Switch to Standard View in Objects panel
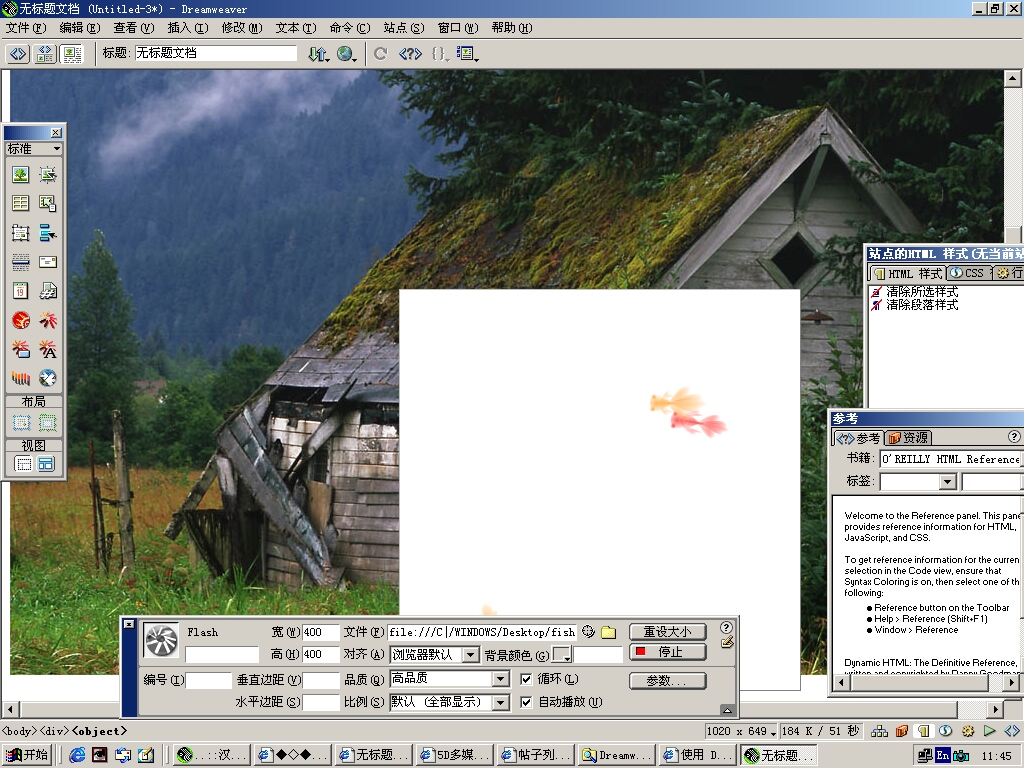 pyautogui.click(x=24, y=464)
